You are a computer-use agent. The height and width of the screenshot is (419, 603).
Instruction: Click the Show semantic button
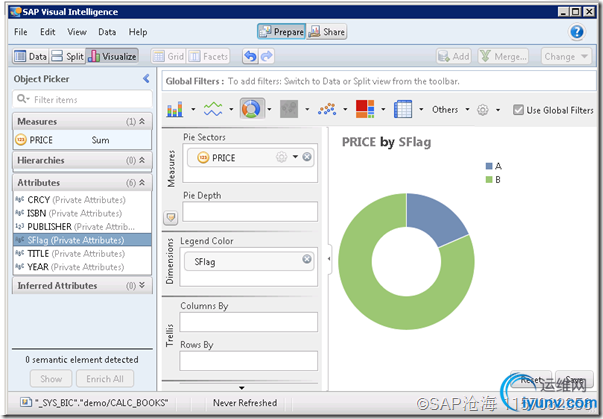51,379
